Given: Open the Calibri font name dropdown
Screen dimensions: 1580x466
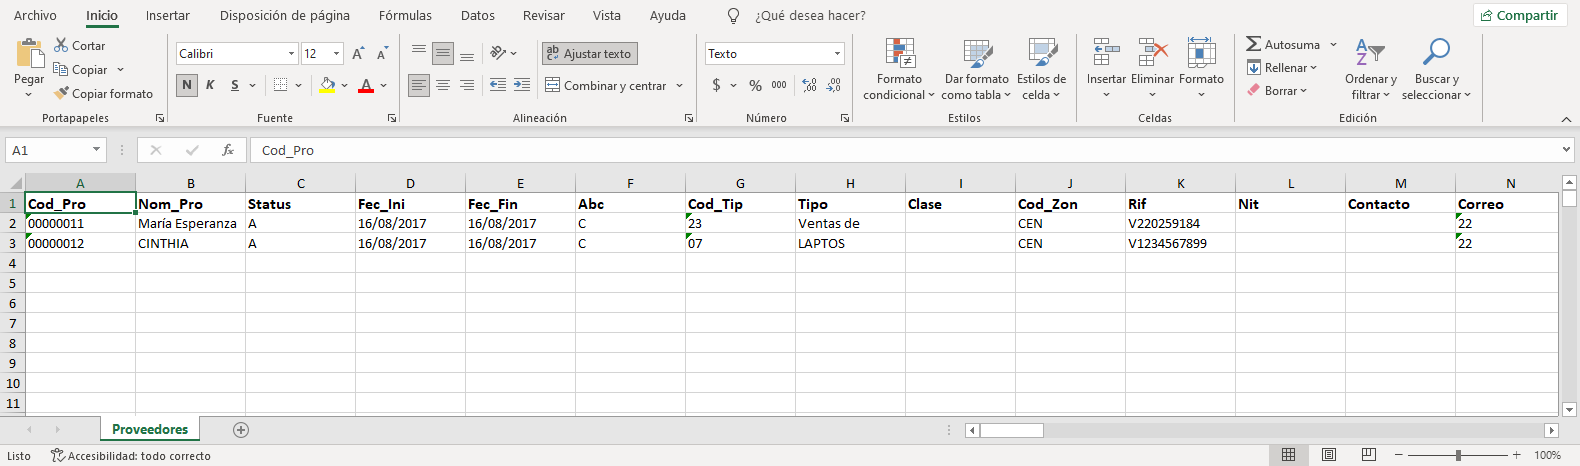Looking at the screenshot, I should 291,53.
